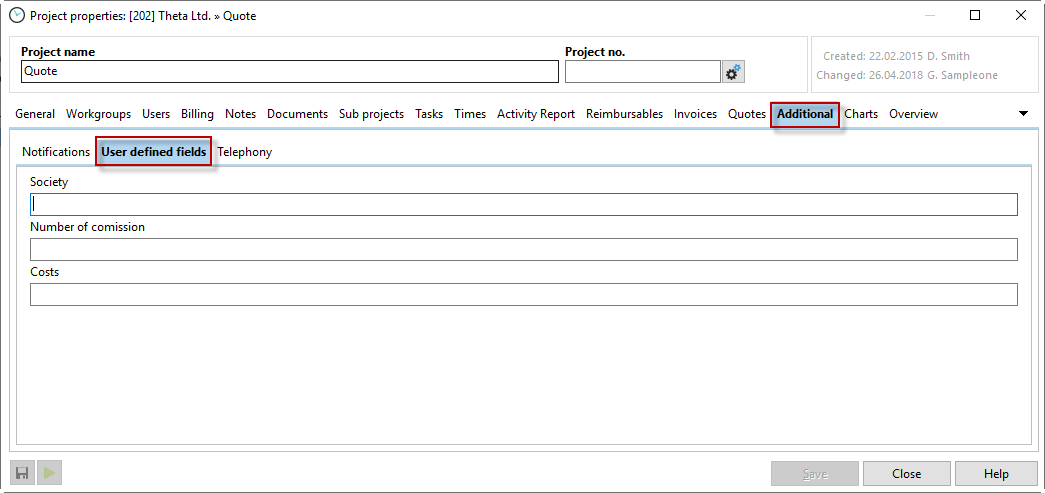
Task: Click the clock icon in title bar
Action: point(16,15)
